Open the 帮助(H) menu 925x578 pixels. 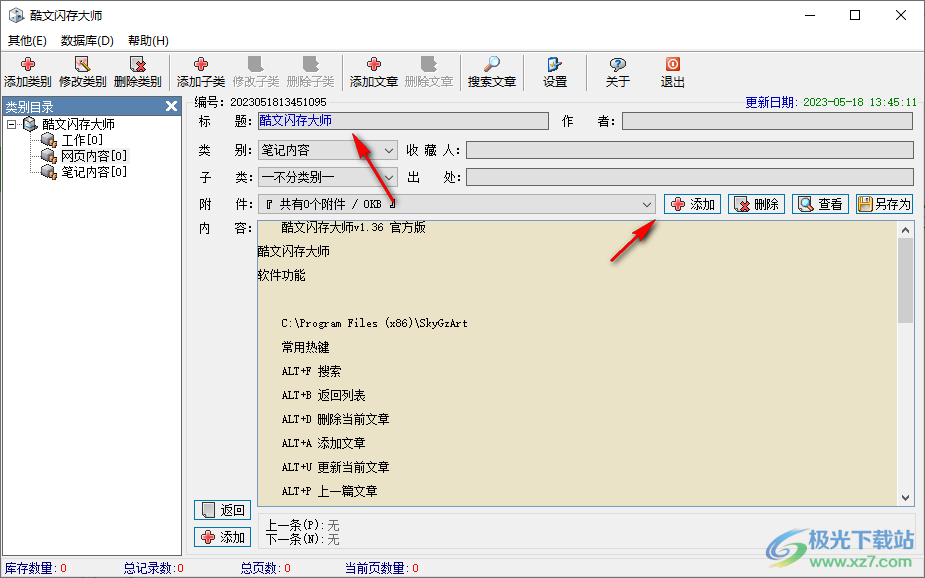[148, 41]
